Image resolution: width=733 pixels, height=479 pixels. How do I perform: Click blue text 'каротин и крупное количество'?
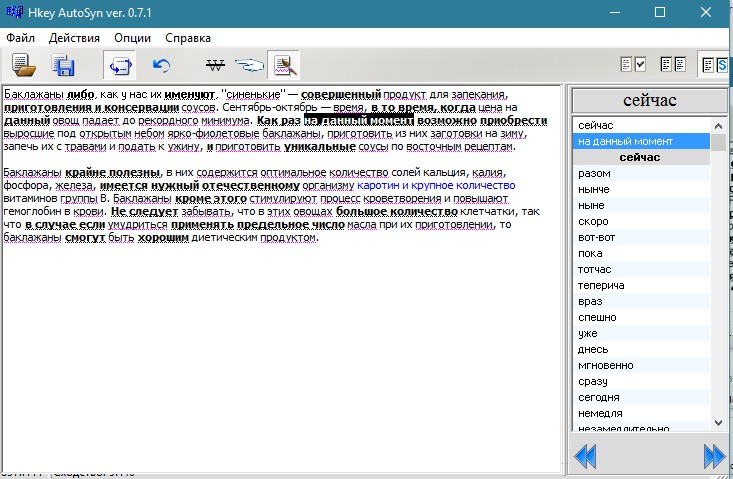436,186
